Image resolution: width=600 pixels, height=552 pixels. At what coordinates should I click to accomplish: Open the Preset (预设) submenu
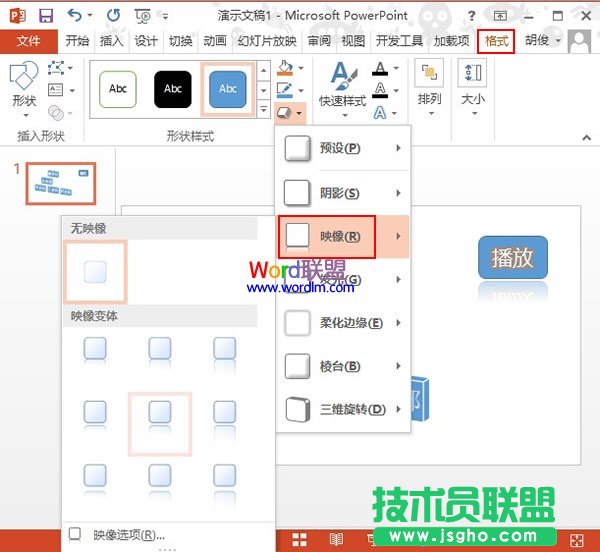point(343,148)
